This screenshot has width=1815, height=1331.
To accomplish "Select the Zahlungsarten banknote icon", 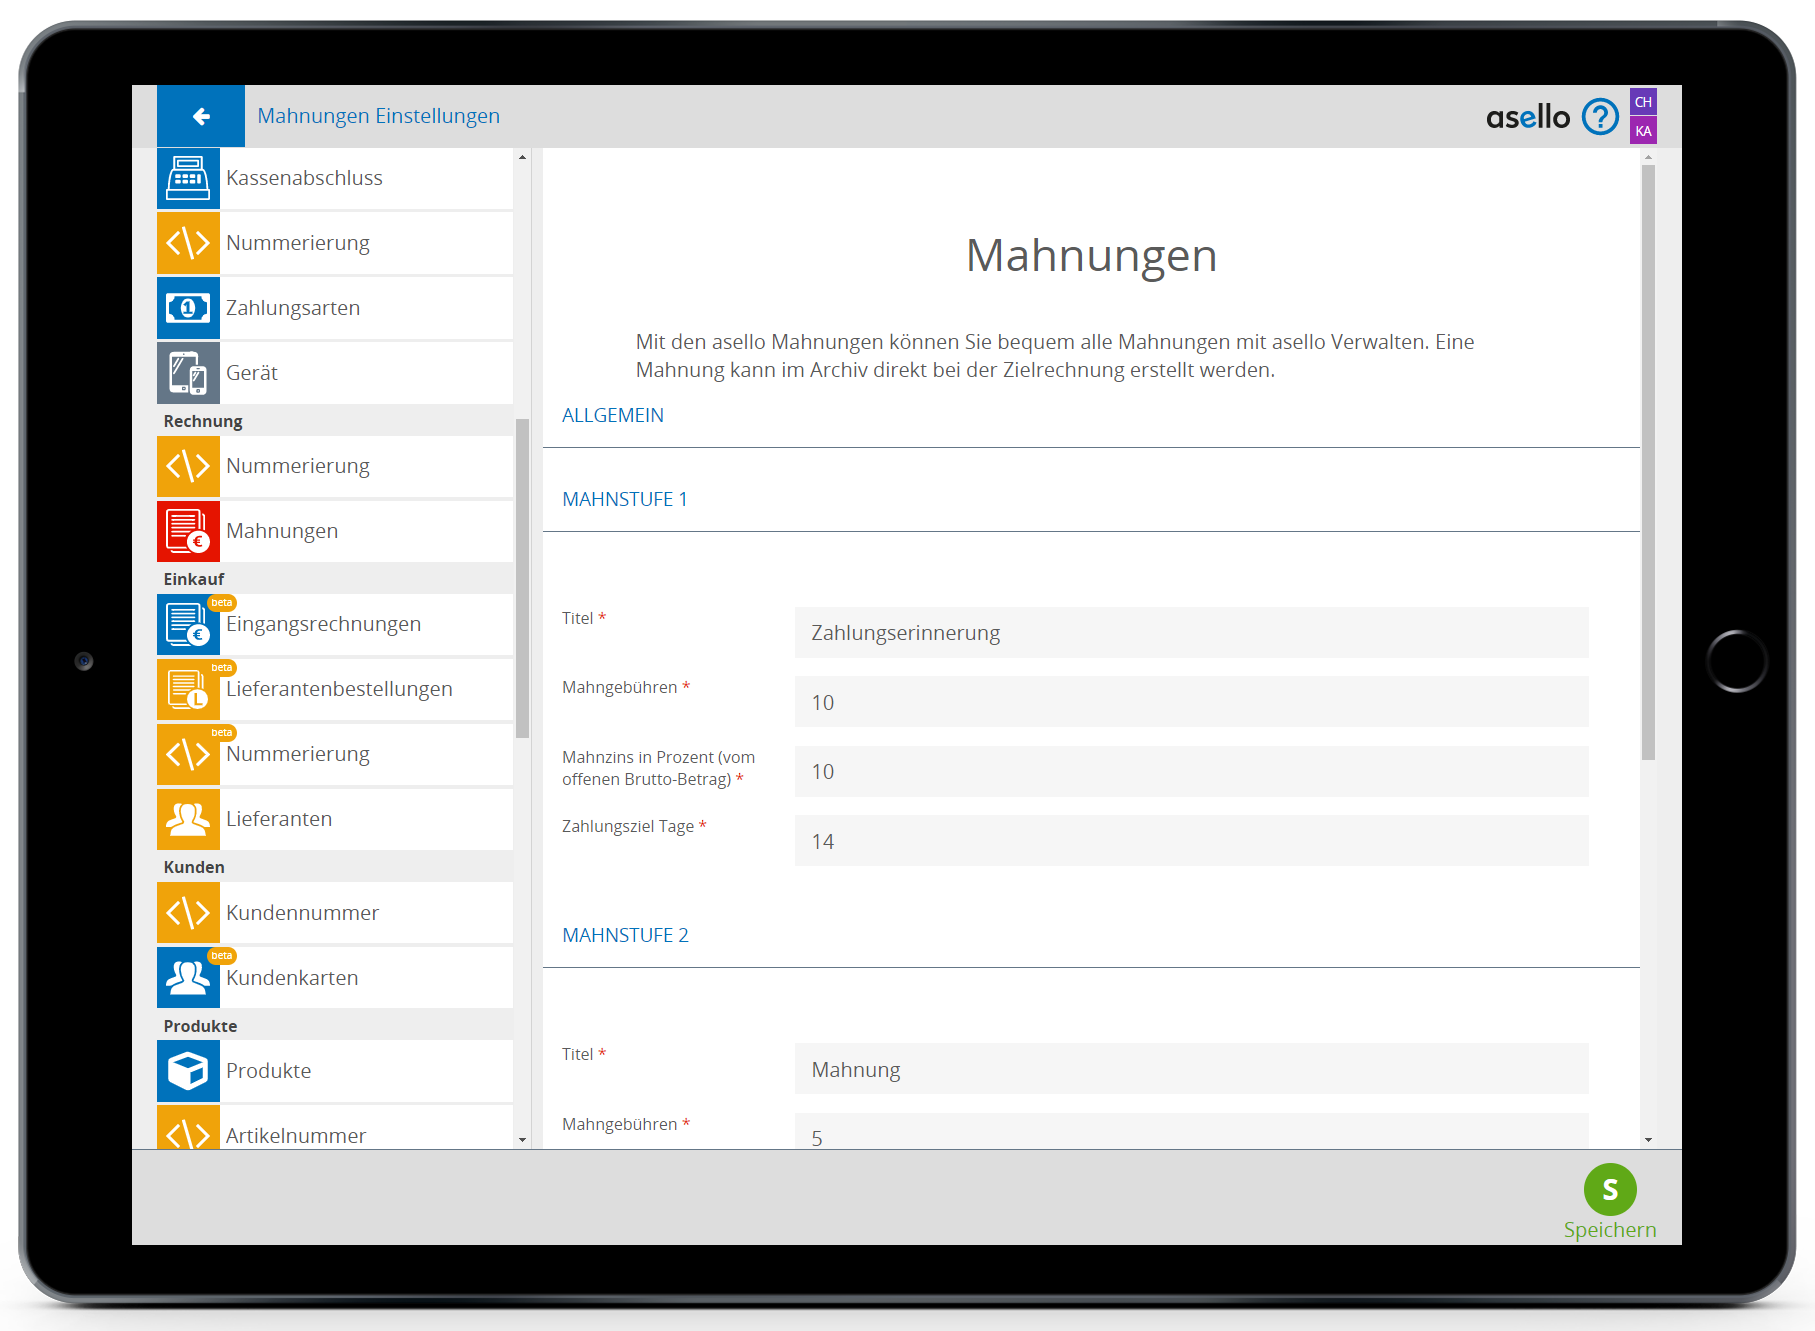I will 188,308.
